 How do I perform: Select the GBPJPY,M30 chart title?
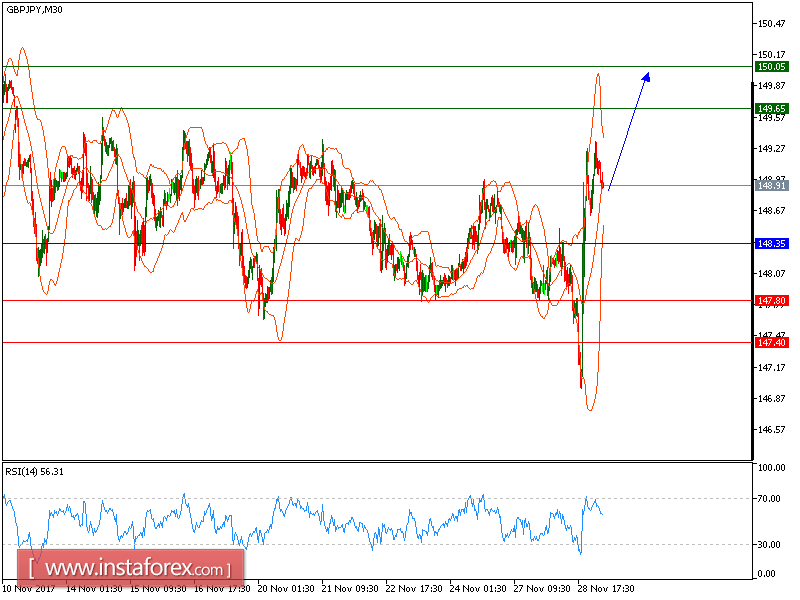pos(35,12)
